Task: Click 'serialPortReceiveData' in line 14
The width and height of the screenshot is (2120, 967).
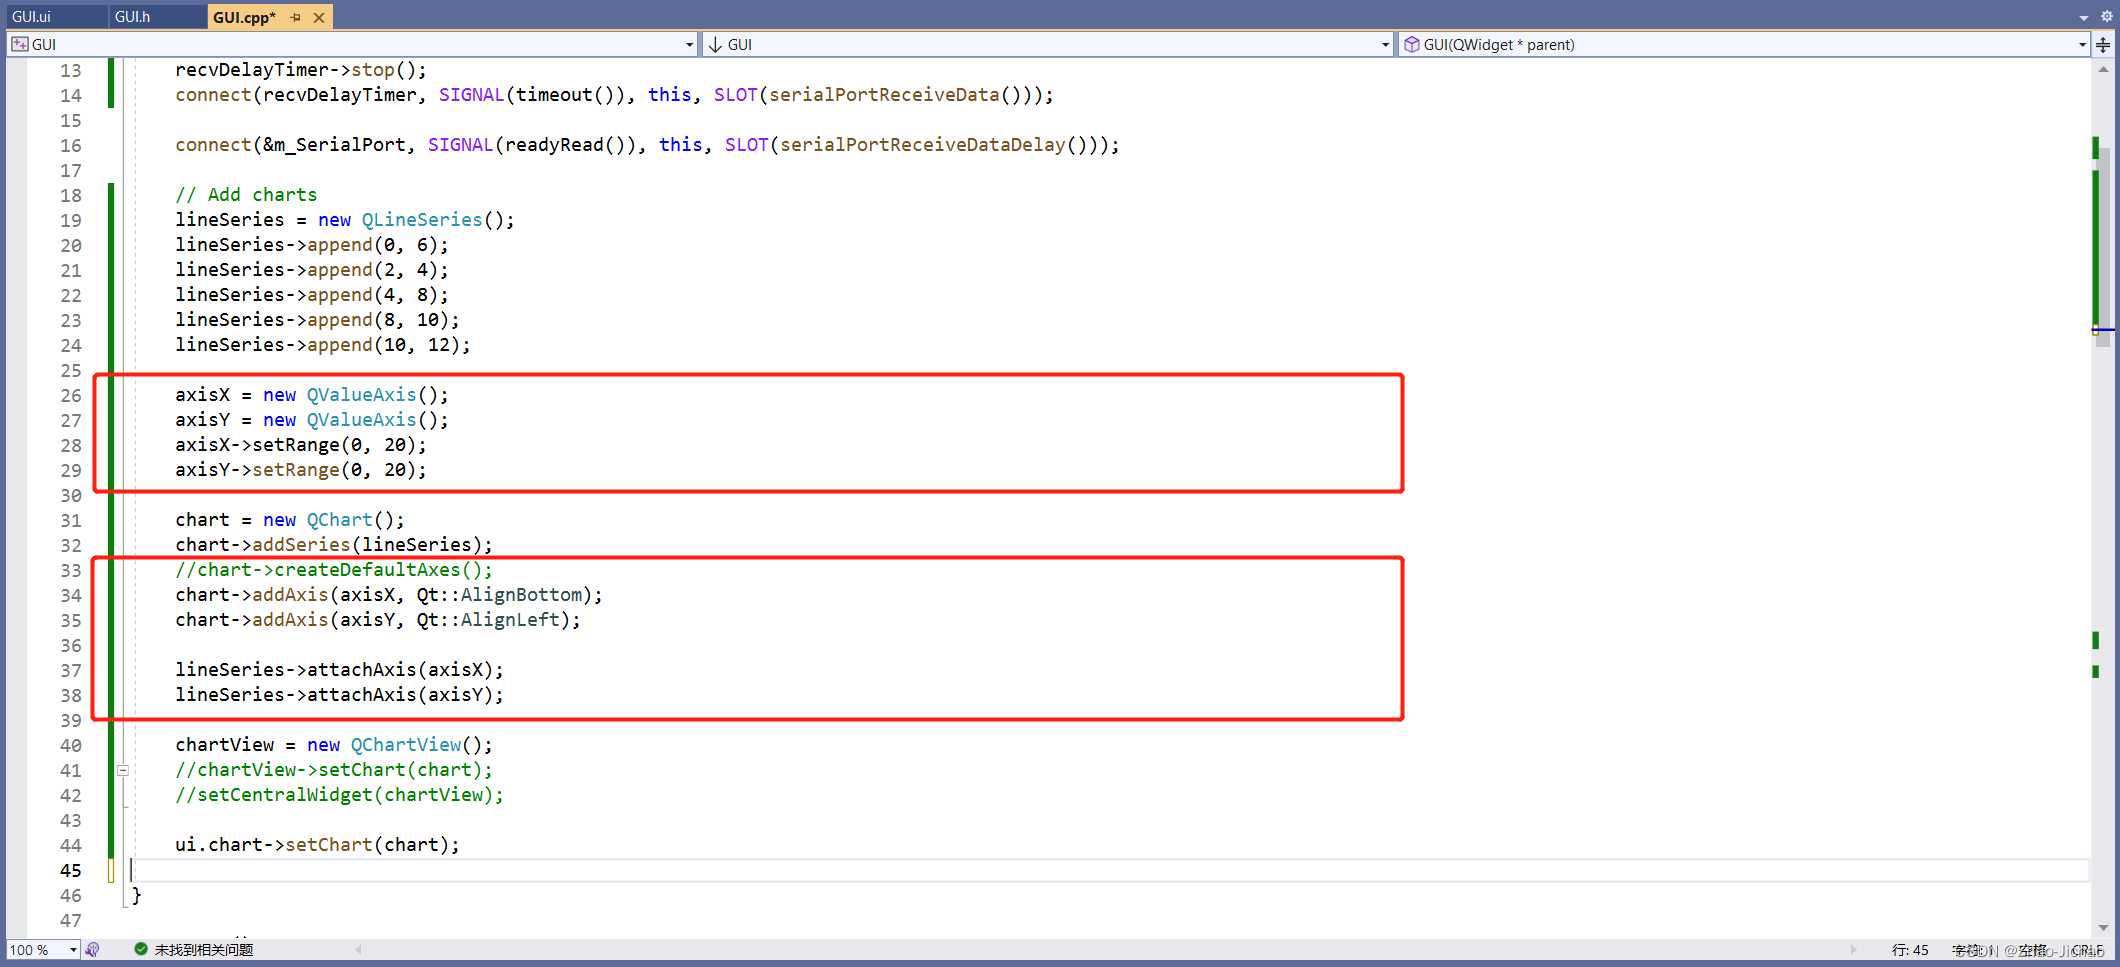Action: 884,95
